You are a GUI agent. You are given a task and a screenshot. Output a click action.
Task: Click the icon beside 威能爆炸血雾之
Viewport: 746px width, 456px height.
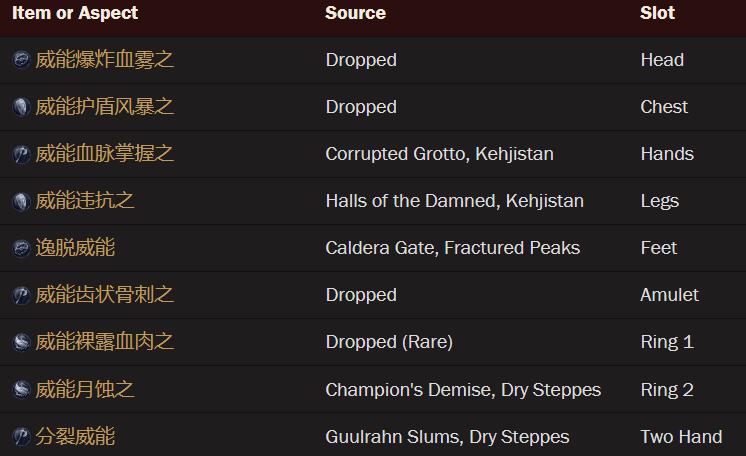pos(21,60)
